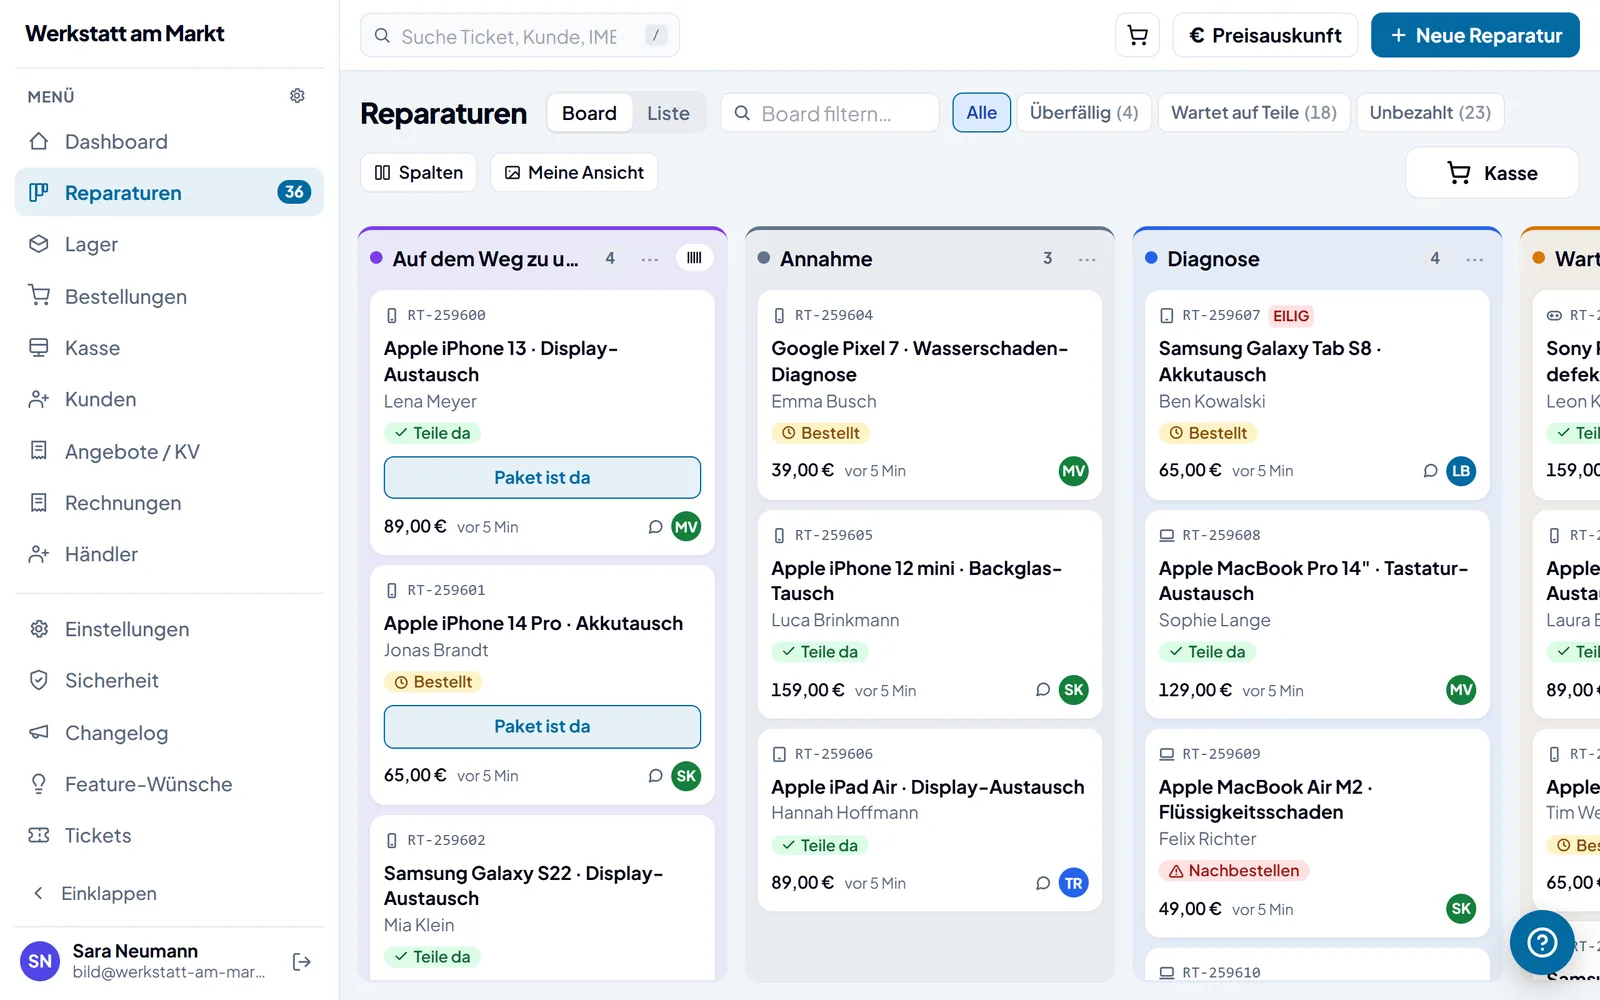Image resolution: width=1600 pixels, height=1000 pixels.
Task: Open the barcode scanner in first column
Action: point(694,258)
